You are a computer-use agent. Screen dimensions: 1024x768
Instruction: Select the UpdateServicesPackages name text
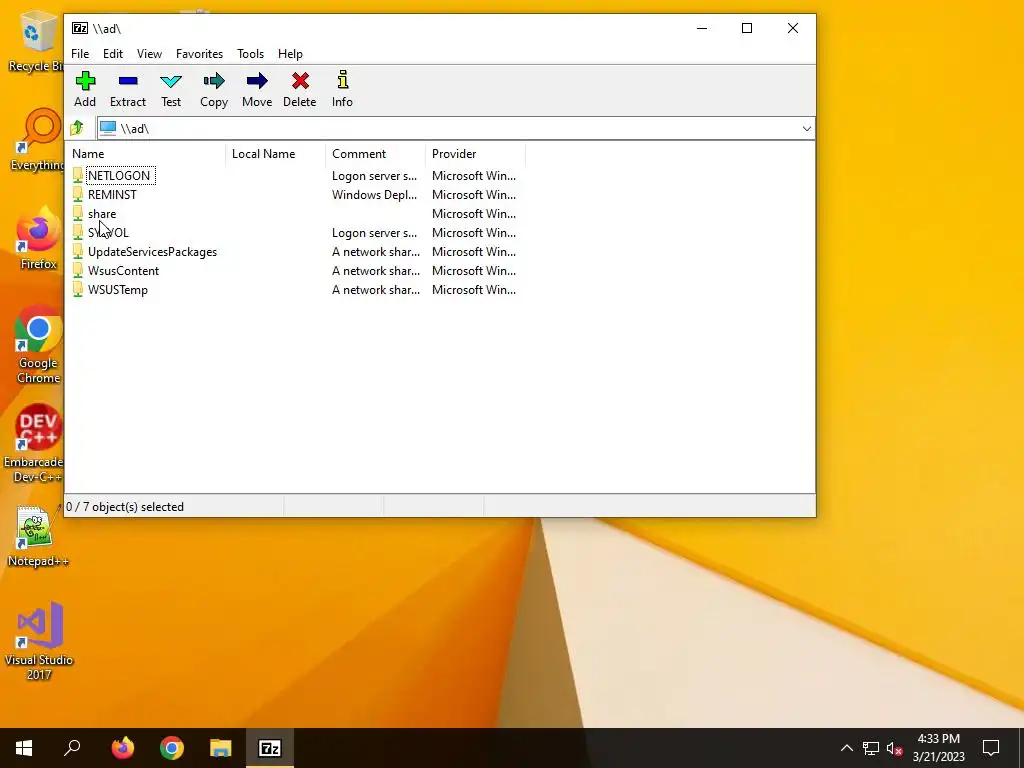click(152, 251)
